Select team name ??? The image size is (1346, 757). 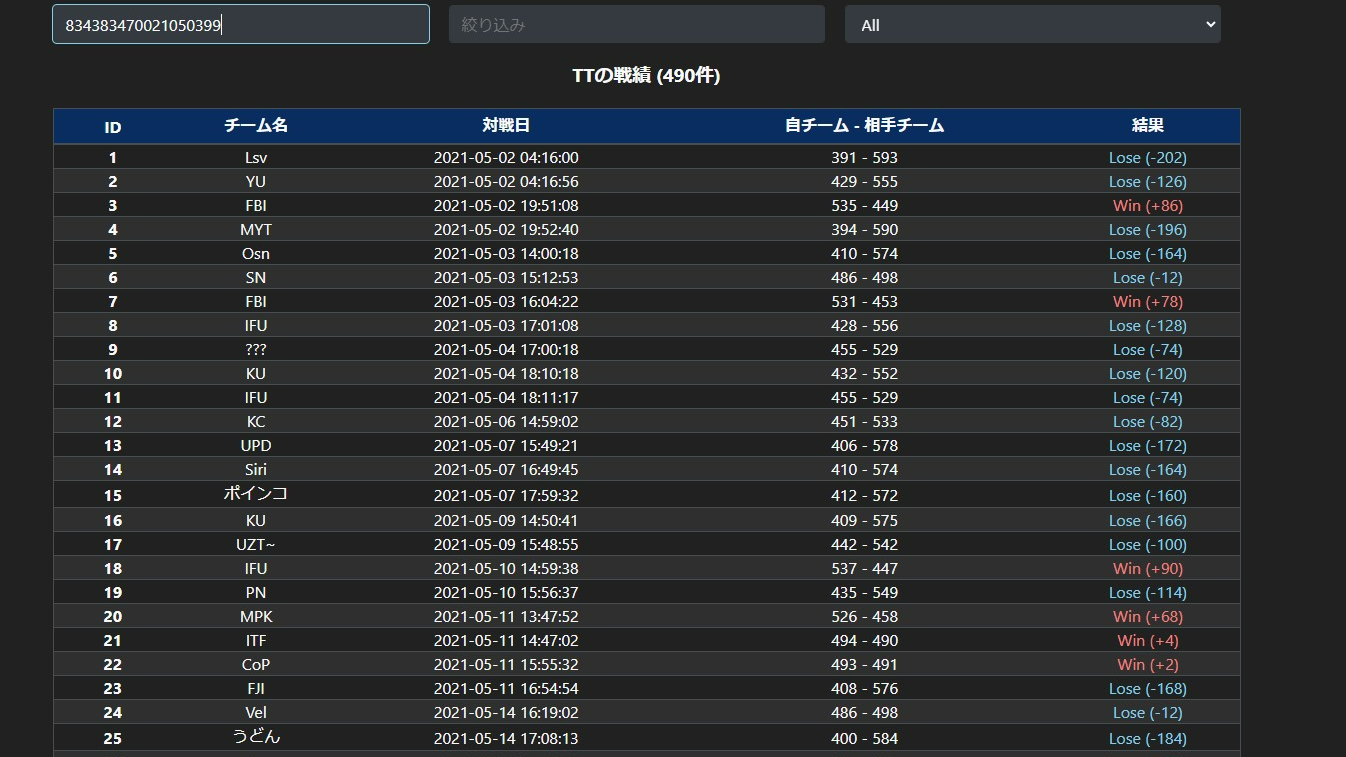pos(256,349)
